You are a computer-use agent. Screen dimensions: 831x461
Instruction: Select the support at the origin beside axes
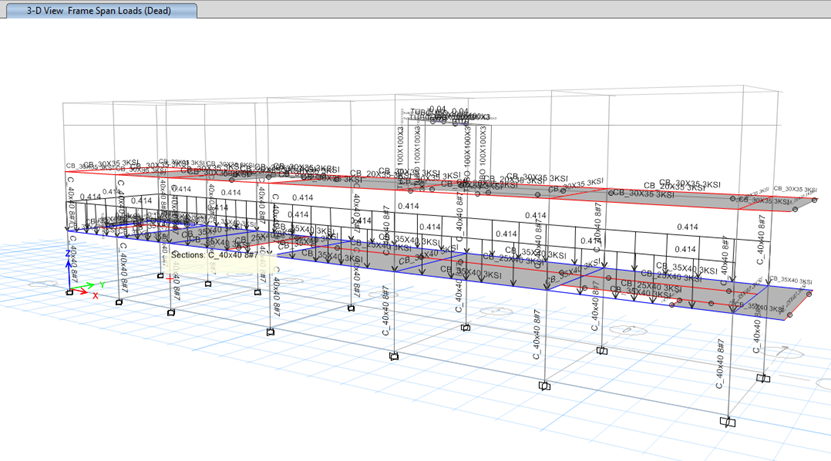69,292
